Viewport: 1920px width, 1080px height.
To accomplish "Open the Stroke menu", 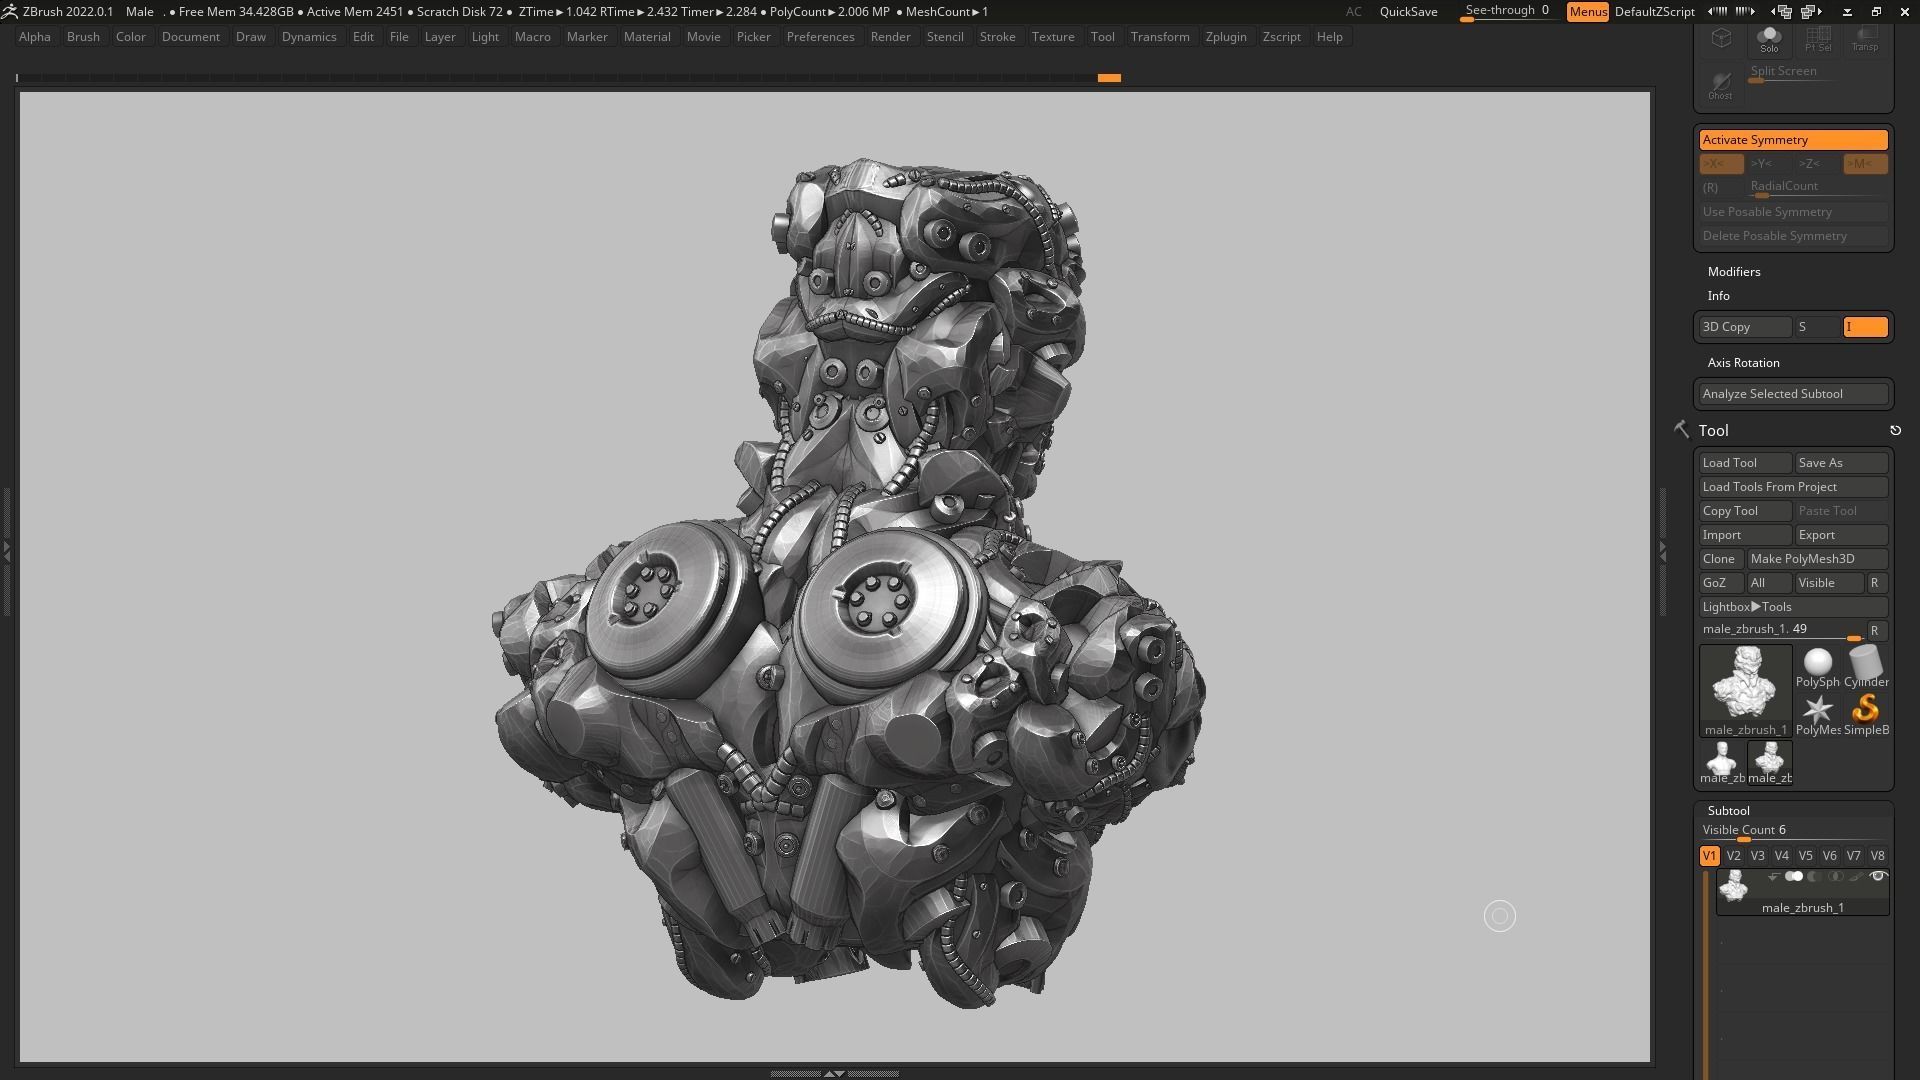I will [997, 37].
